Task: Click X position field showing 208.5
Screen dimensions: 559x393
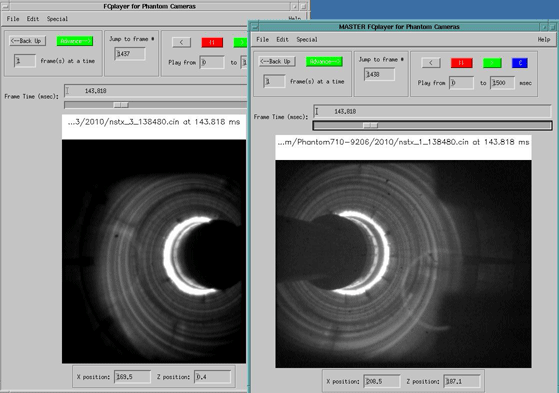Action: [x=382, y=381]
